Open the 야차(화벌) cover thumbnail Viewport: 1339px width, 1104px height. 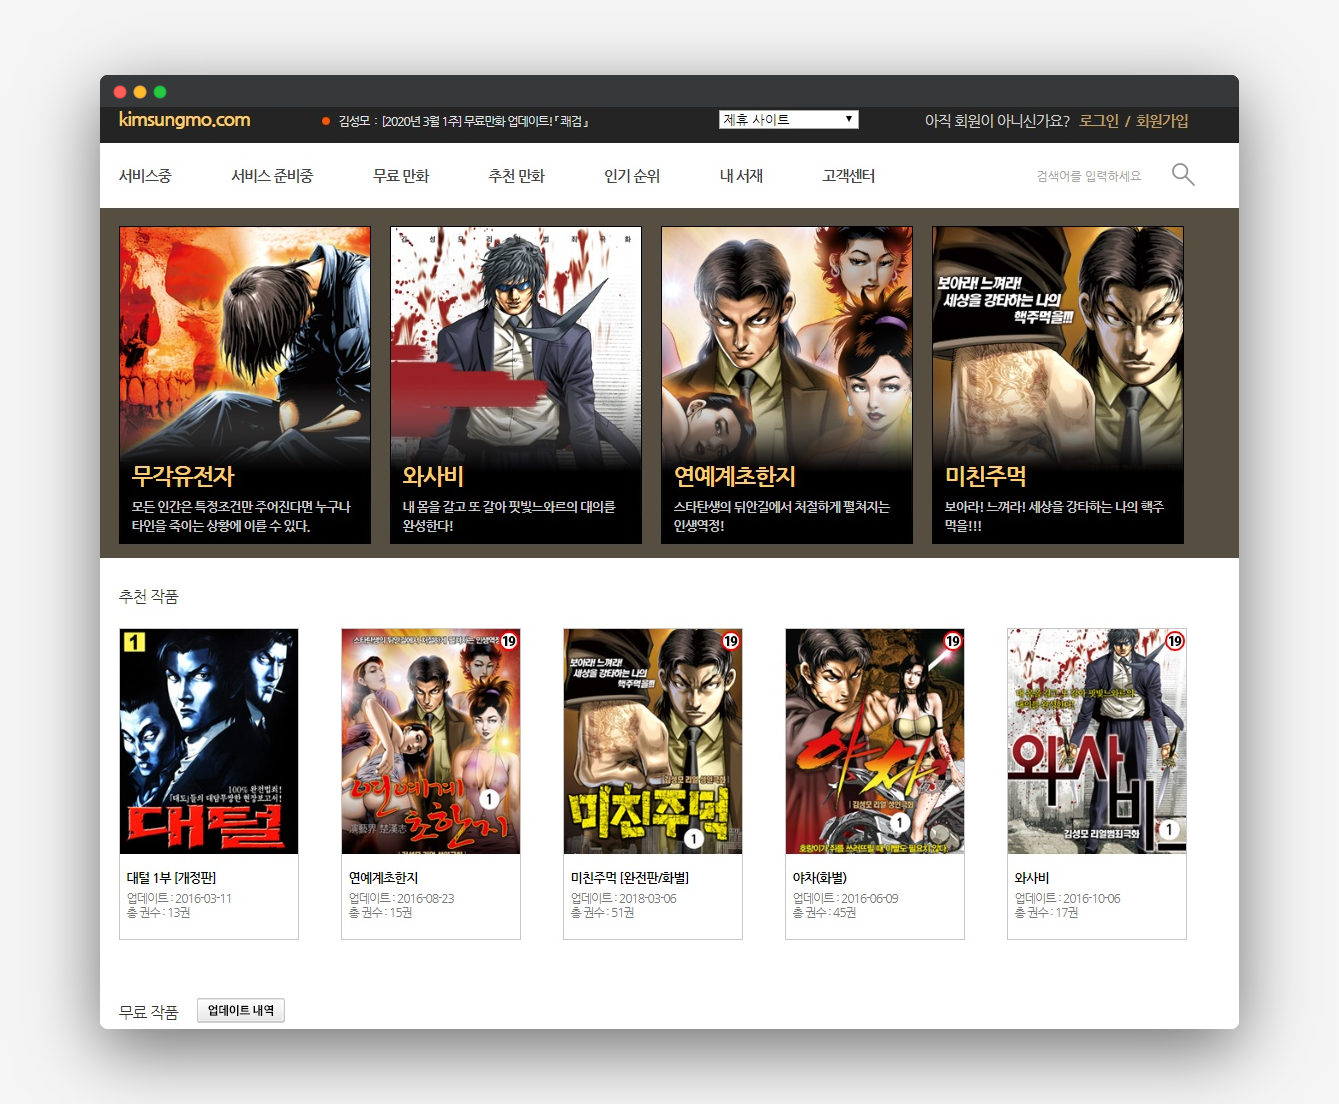875,741
